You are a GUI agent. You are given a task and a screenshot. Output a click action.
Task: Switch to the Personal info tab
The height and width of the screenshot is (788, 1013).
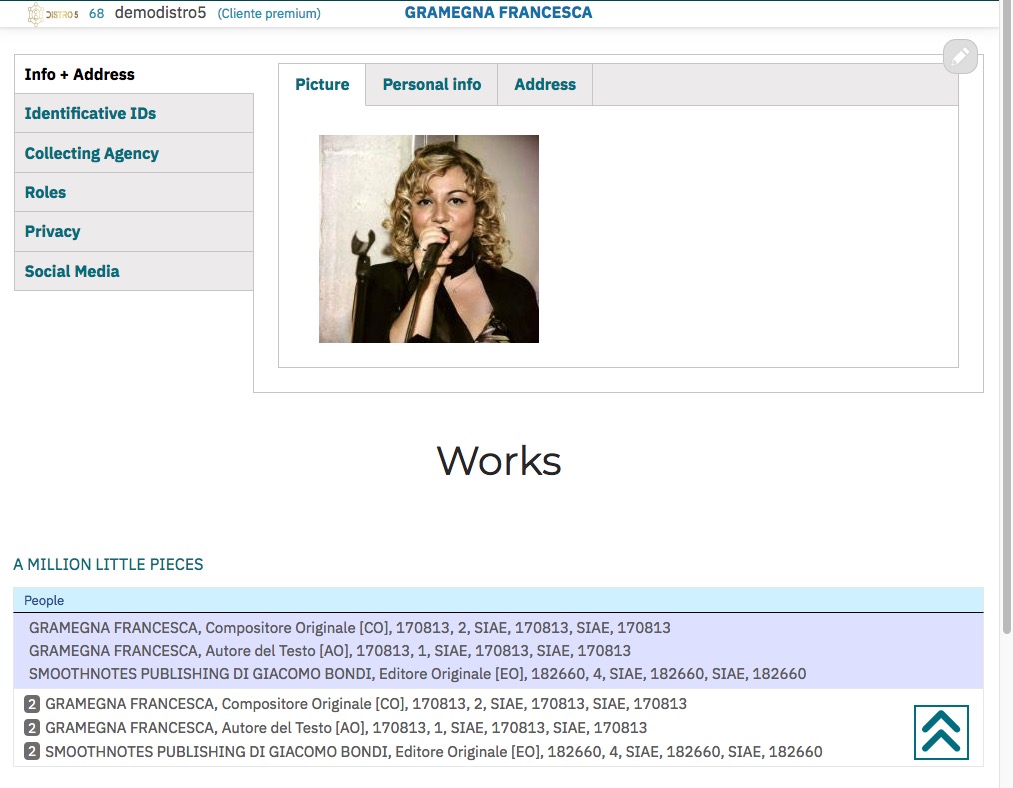[x=432, y=85]
